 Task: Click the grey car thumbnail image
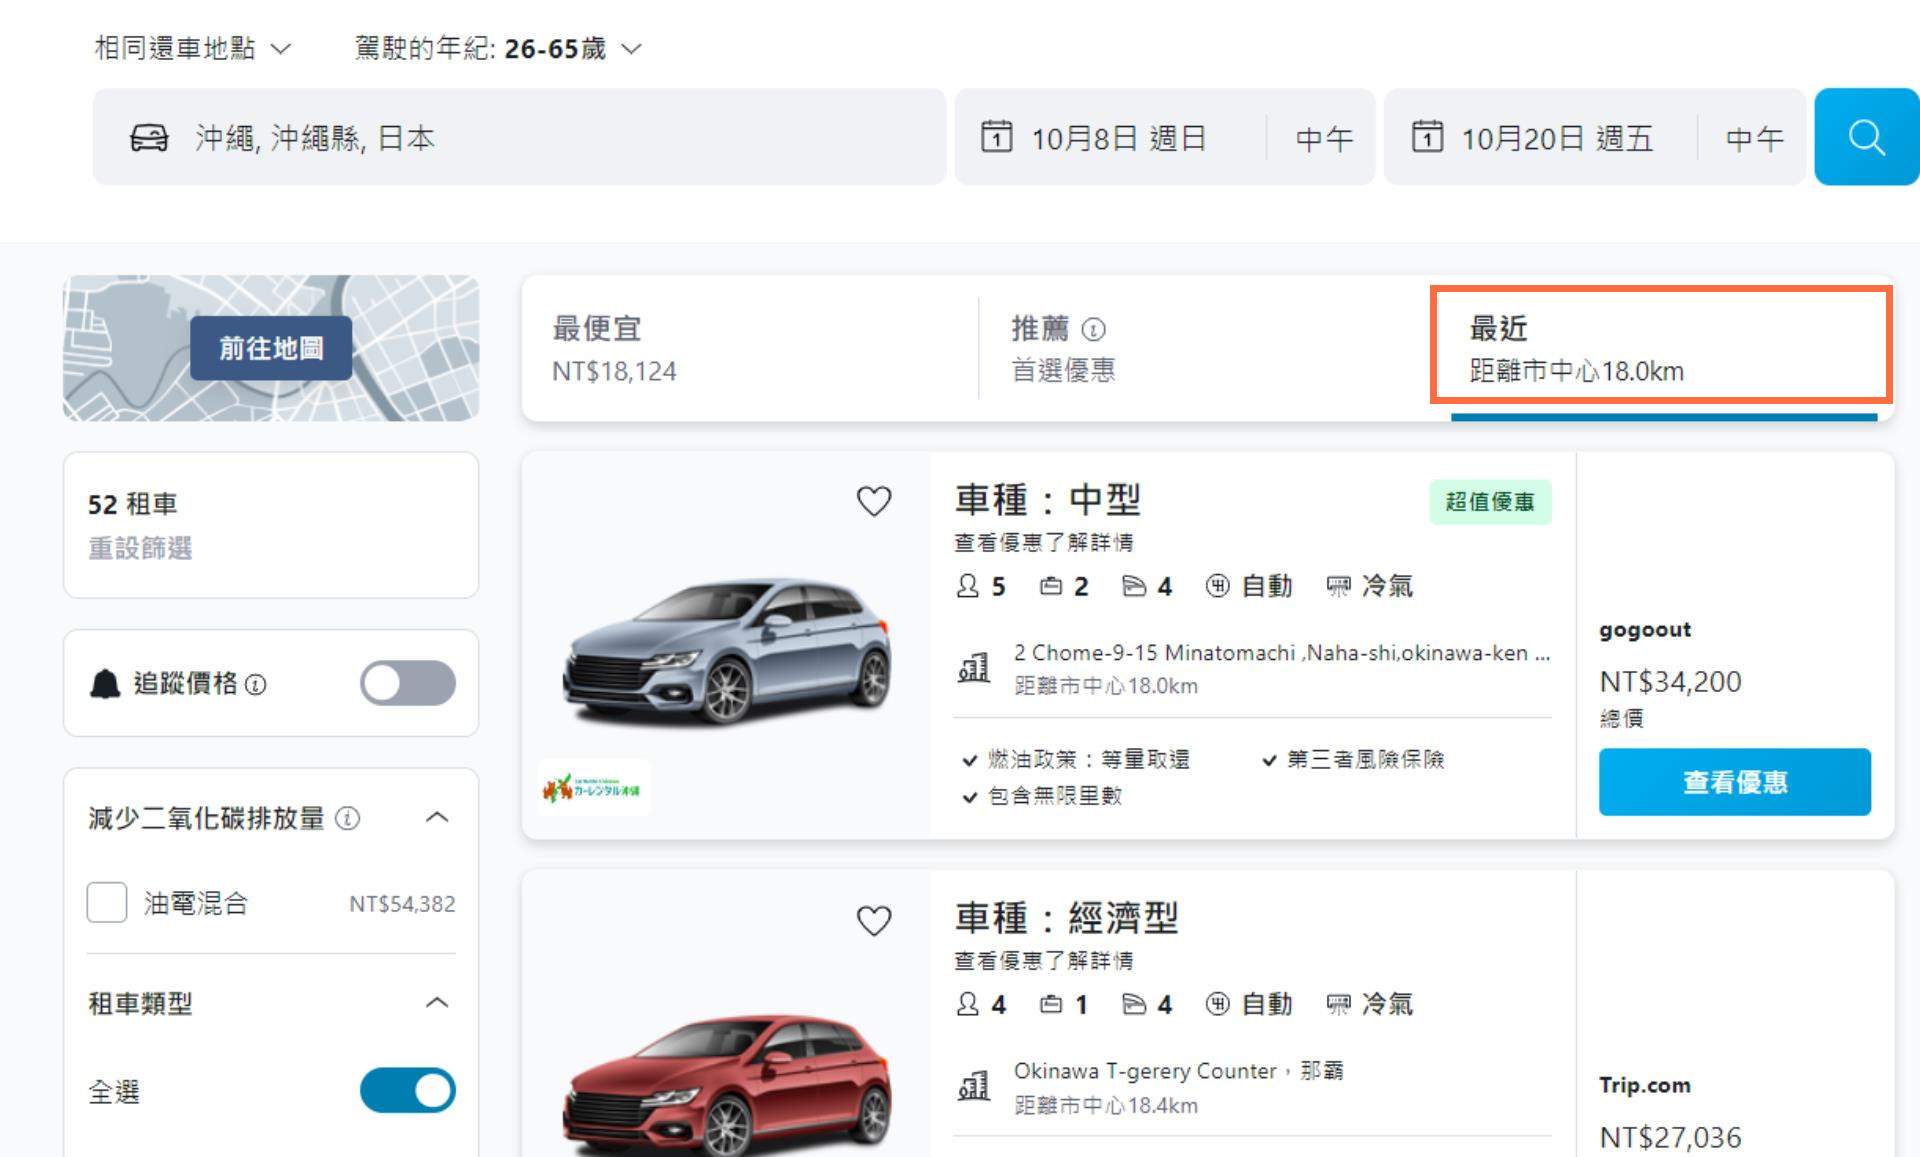[x=727, y=650]
